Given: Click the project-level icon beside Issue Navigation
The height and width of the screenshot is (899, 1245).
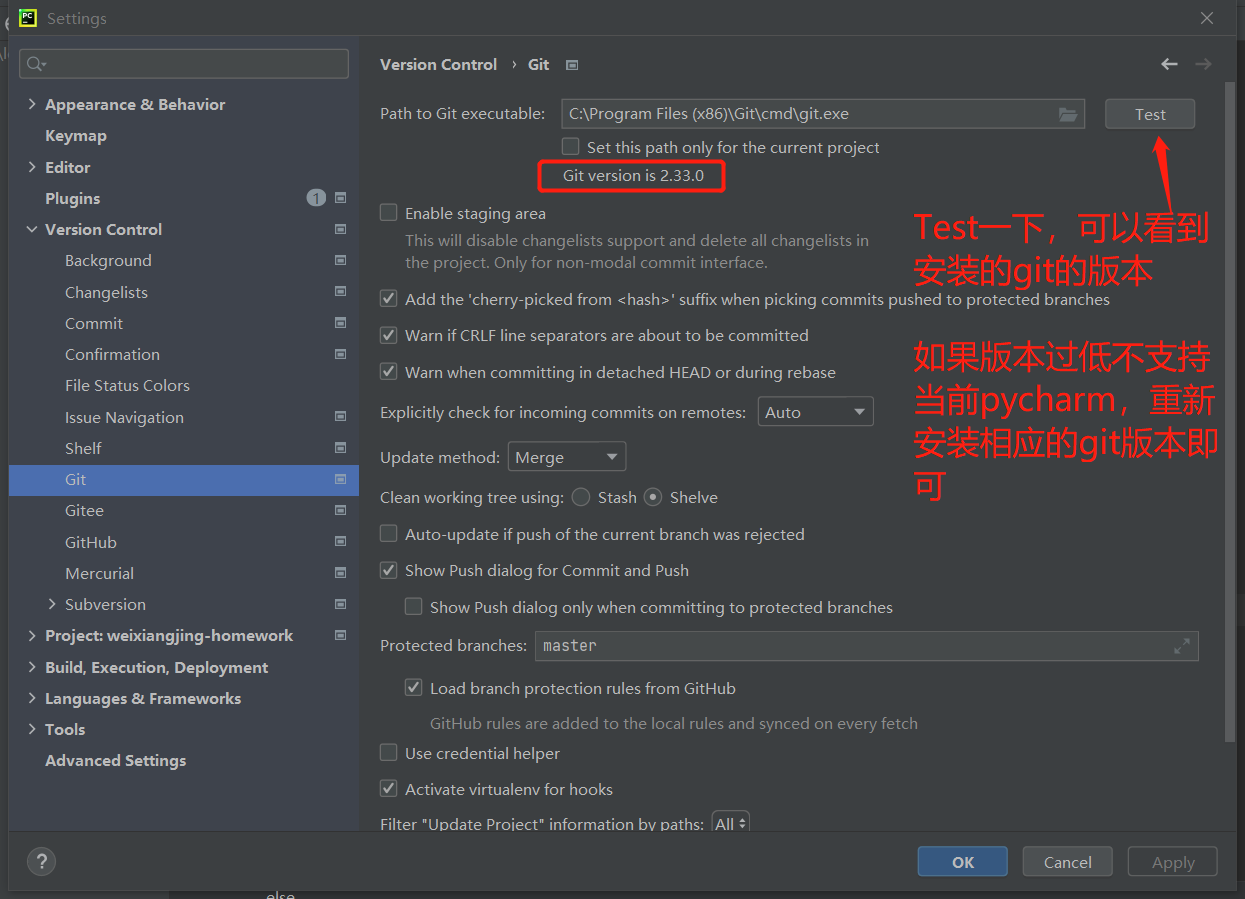Looking at the screenshot, I should click(340, 417).
